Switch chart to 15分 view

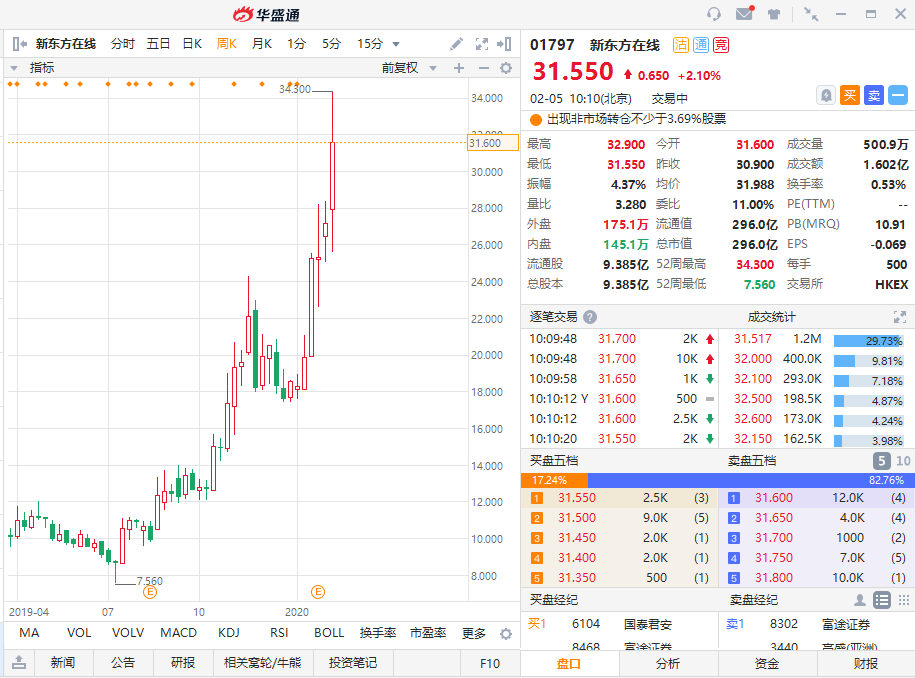tap(370, 44)
